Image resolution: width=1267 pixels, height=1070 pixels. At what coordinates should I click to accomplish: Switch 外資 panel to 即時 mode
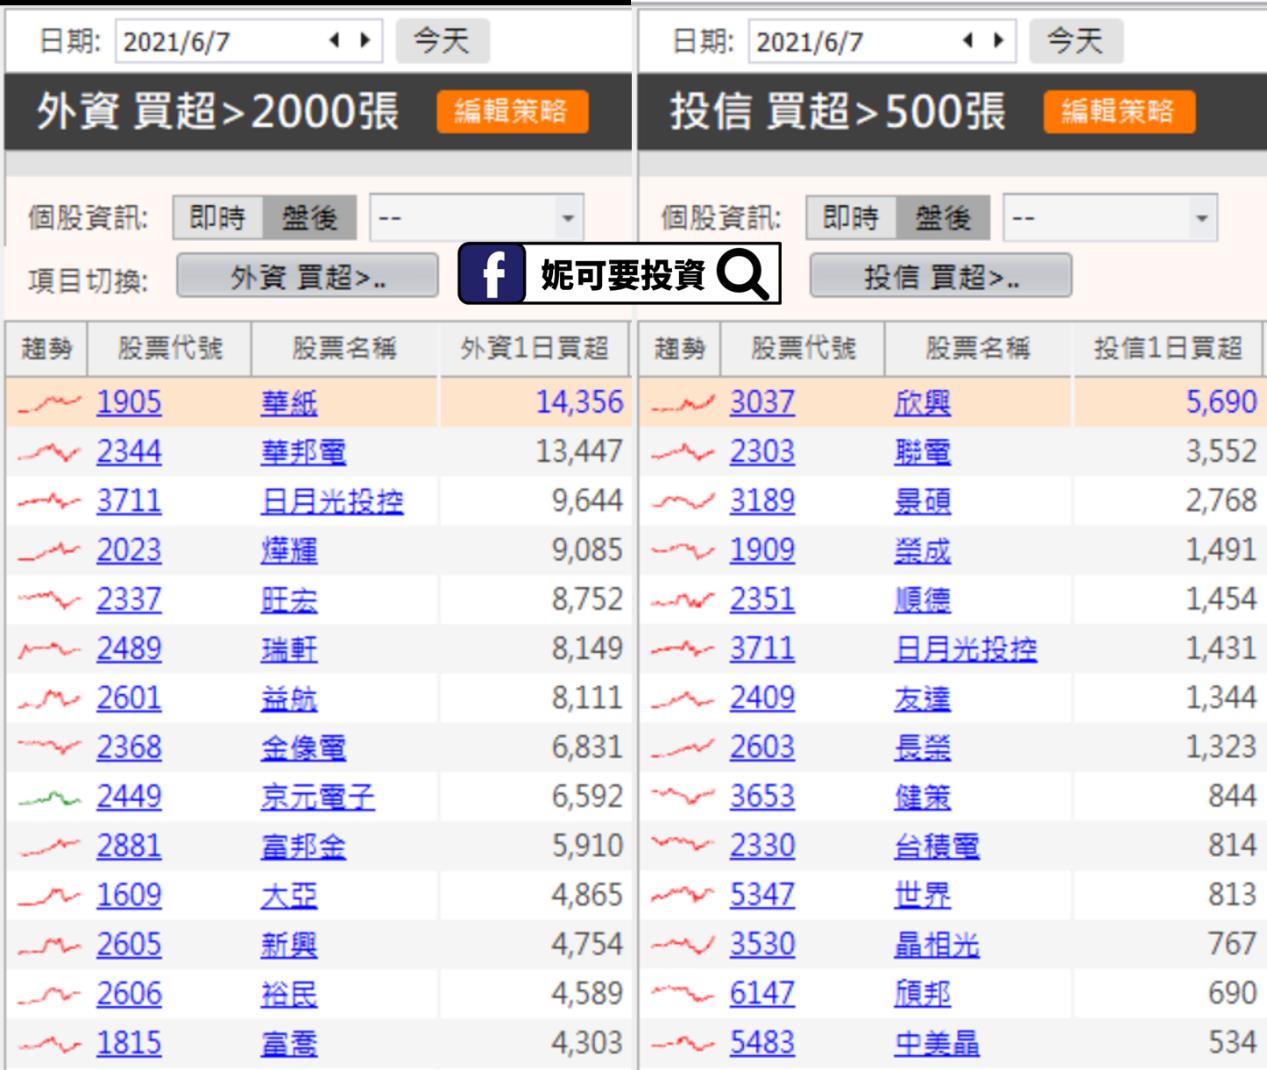click(x=218, y=218)
